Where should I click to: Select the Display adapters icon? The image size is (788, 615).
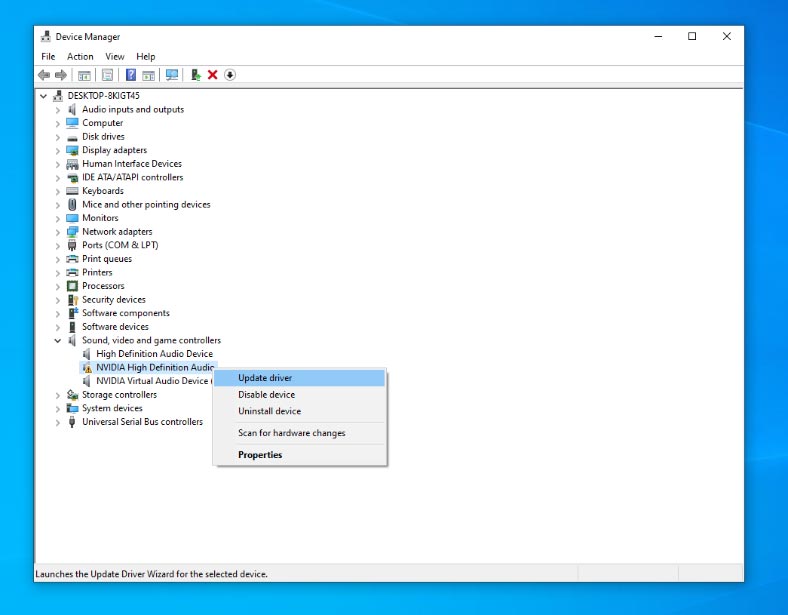[72, 150]
